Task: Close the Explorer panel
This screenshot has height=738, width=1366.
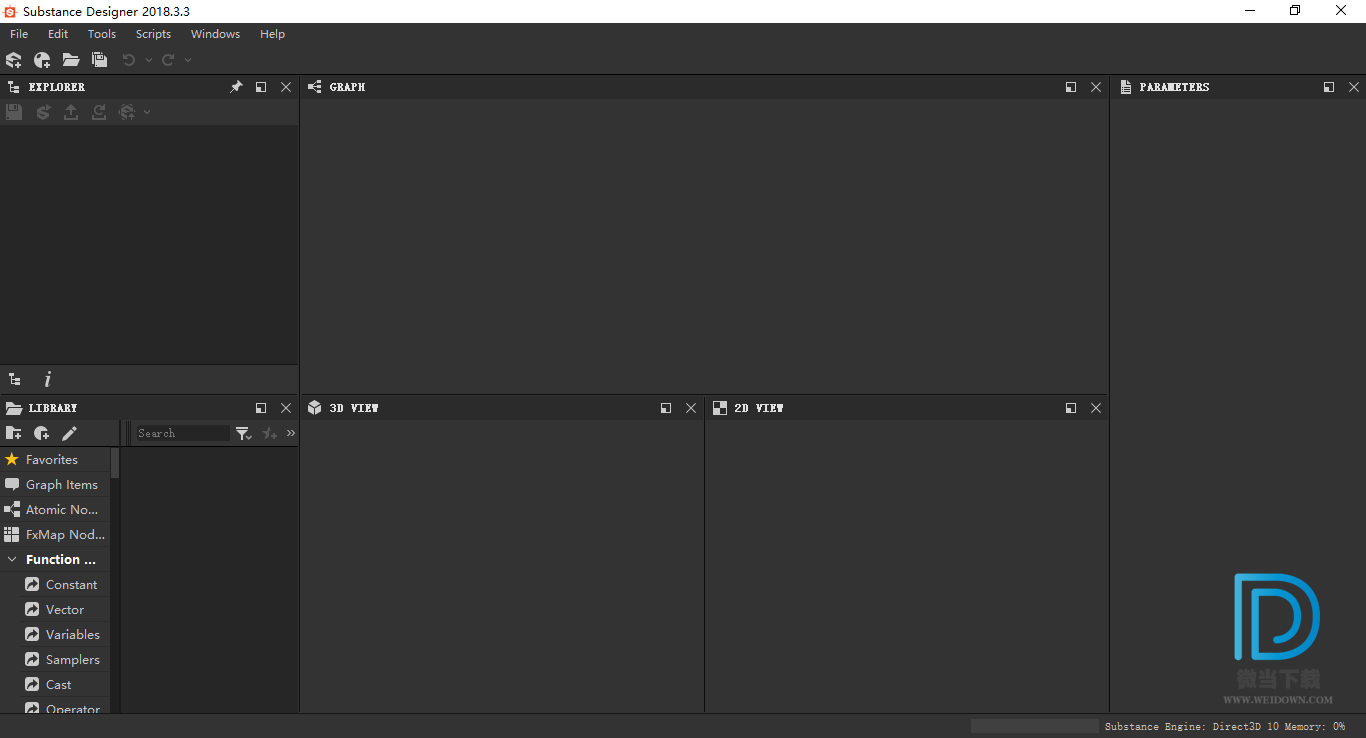Action: pos(286,87)
